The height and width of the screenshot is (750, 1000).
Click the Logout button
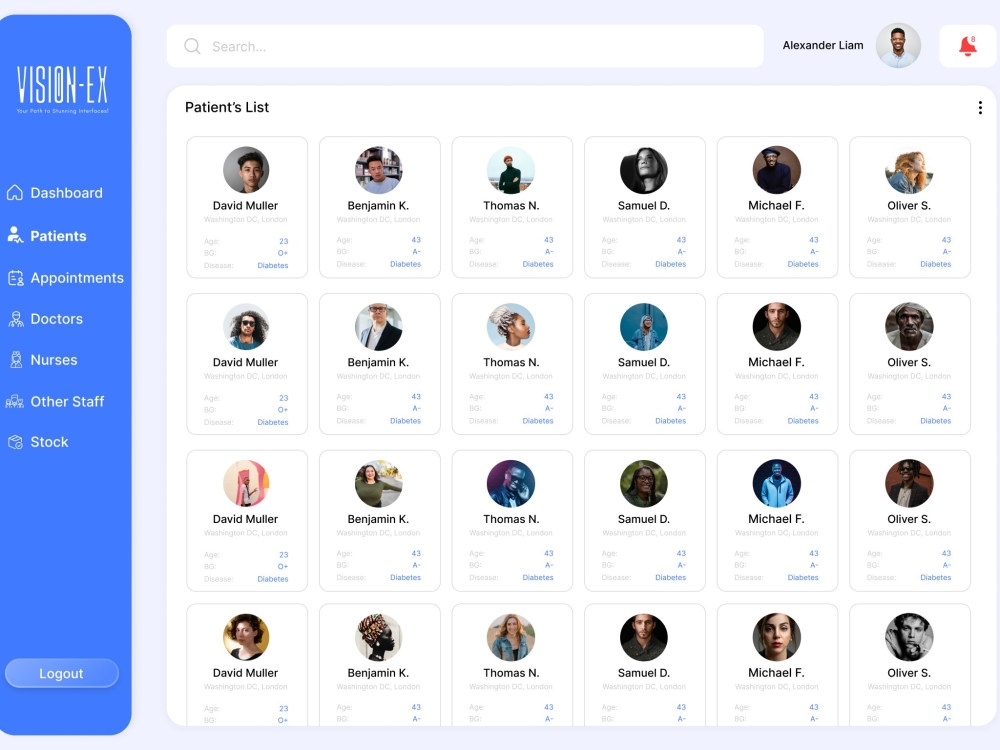pos(62,673)
